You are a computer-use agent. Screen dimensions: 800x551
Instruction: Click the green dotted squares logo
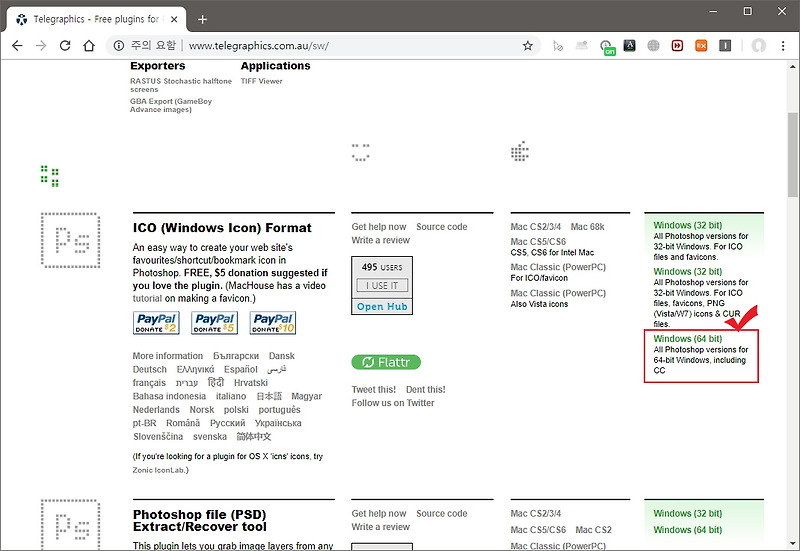(x=49, y=176)
